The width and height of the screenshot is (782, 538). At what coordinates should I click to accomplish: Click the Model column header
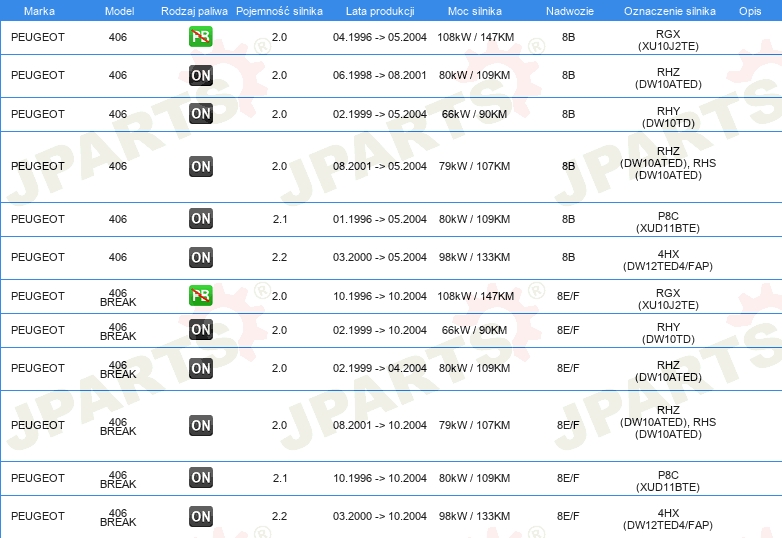119,11
